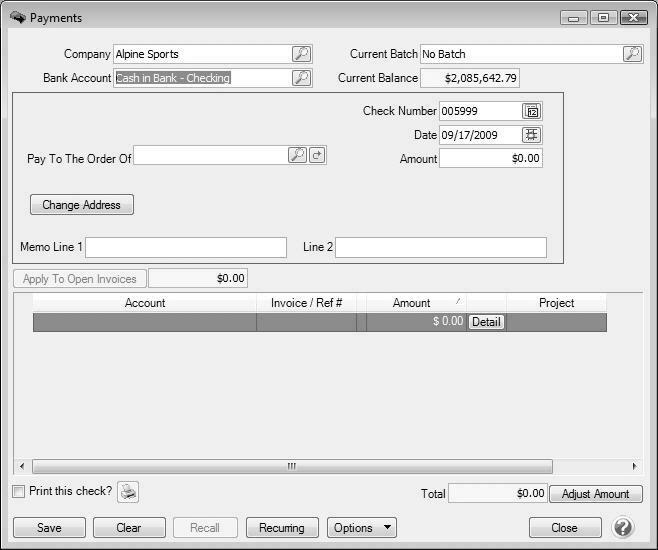
Task: Click the Check Number picker icon
Action: point(532,111)
